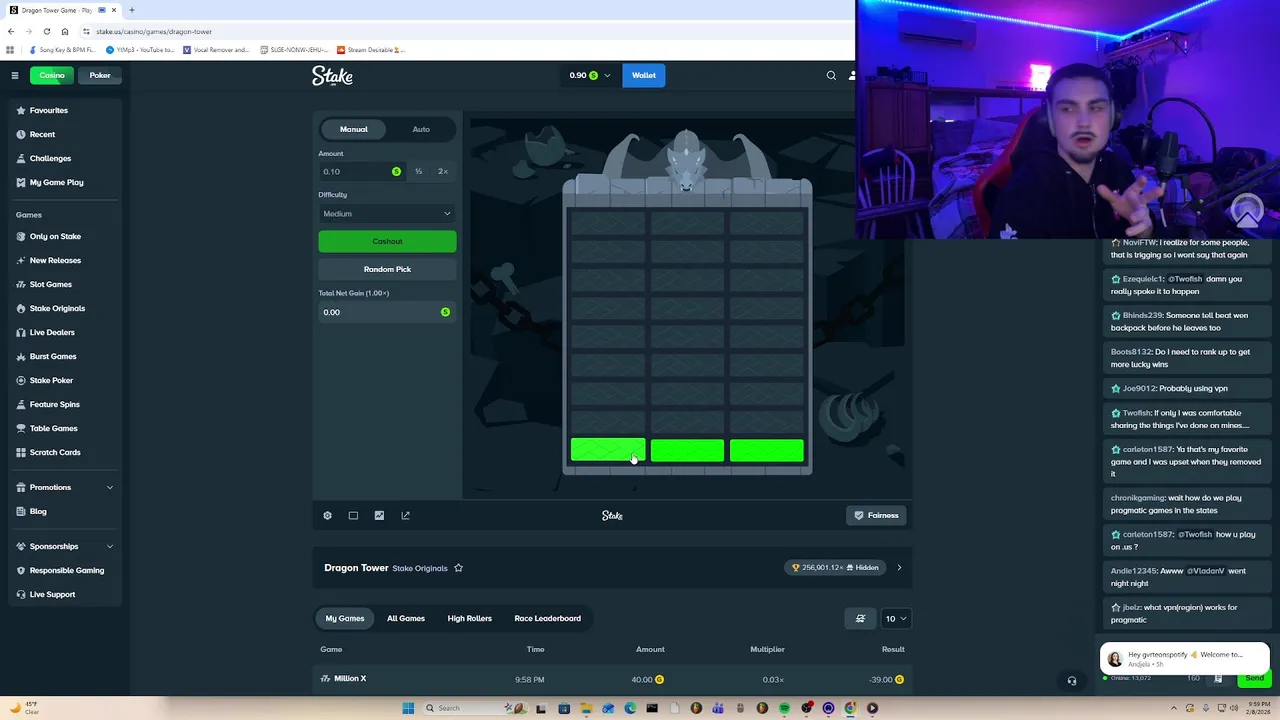The image size is (1280, 720).
Task: Open a new browser tab
Action: pyautogui.click(x=131, y=10)
